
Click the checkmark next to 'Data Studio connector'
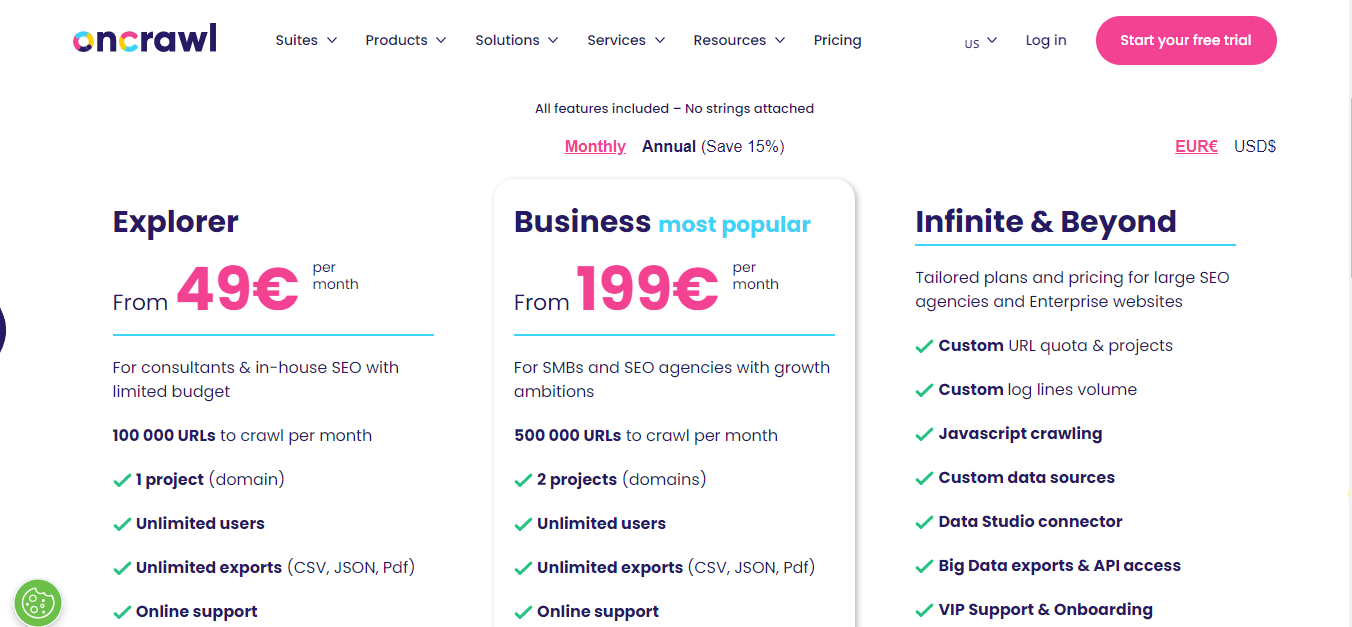click(x=924, y=522)
